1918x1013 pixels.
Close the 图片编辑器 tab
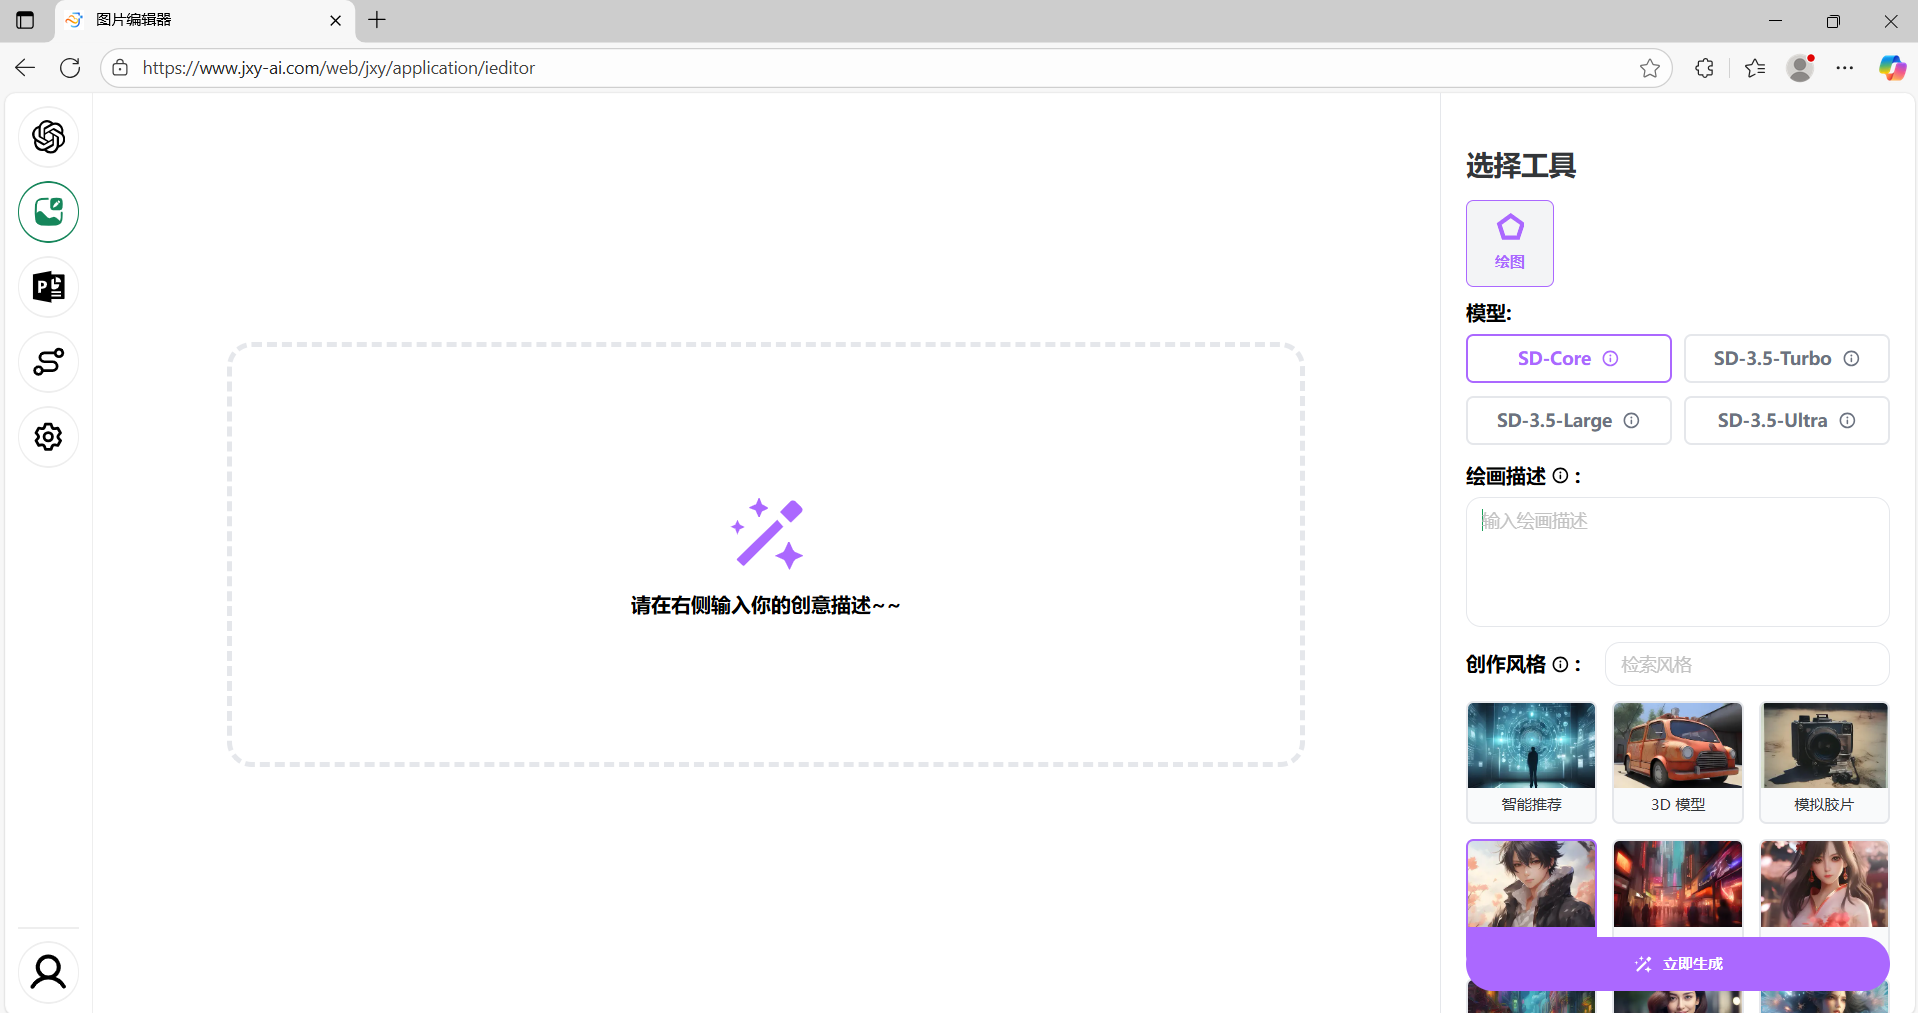pos(336,20)
